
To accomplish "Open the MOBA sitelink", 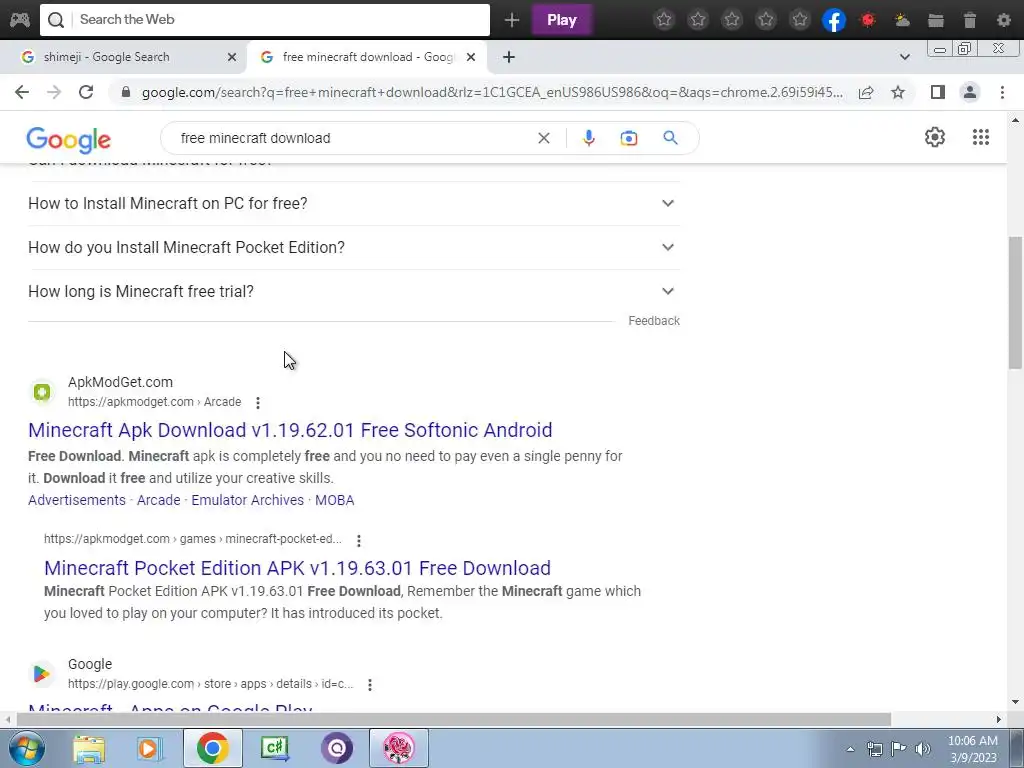I will click(334, 500).
